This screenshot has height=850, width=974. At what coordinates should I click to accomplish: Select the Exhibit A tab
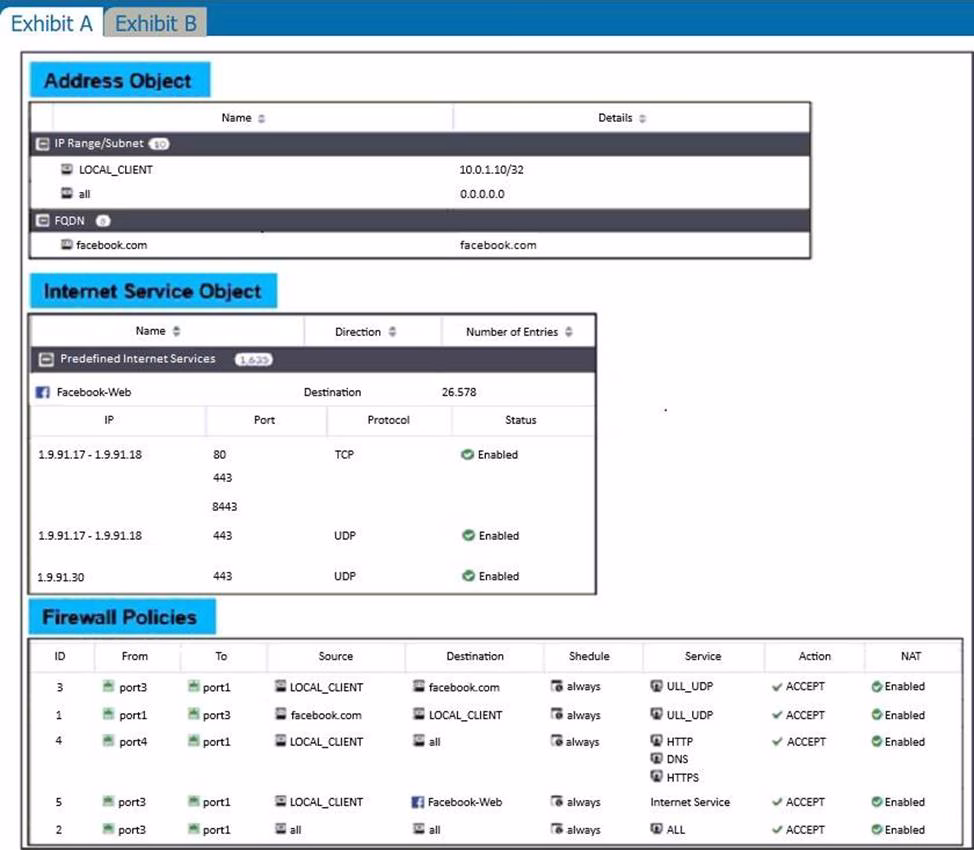coord(51,22)
